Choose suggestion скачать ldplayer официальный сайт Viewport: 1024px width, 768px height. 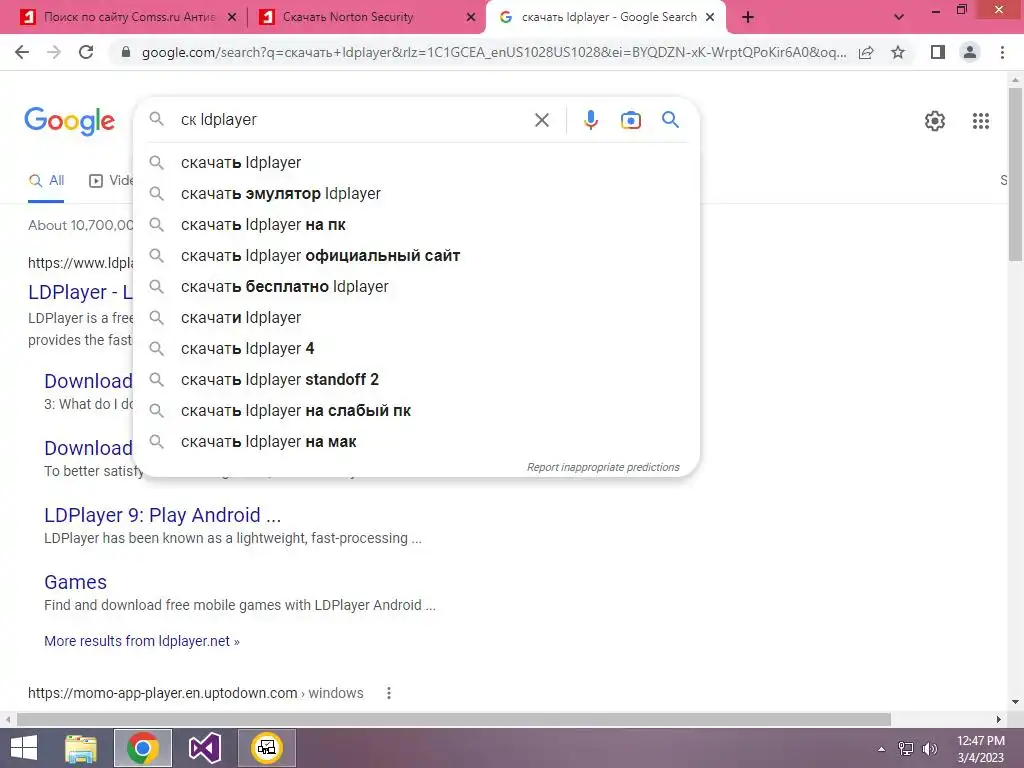417,255
